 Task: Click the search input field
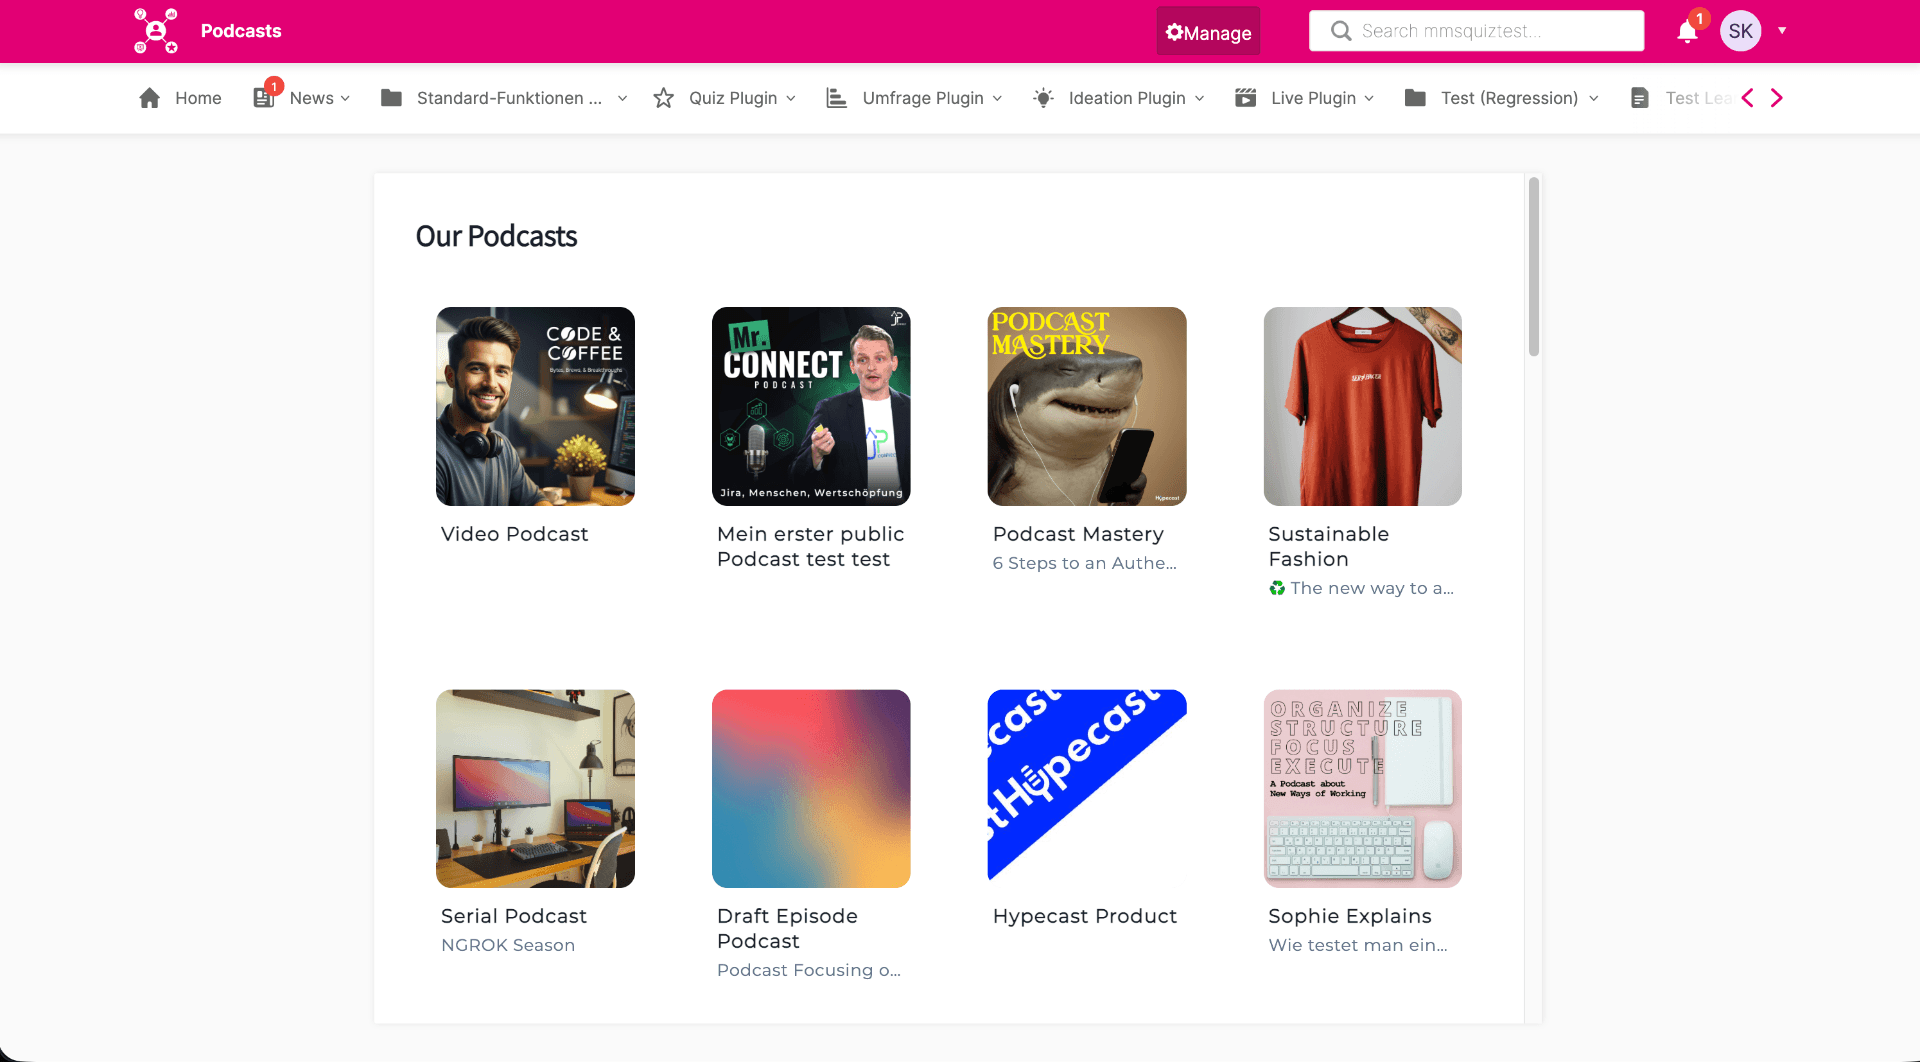point(1476,31)
